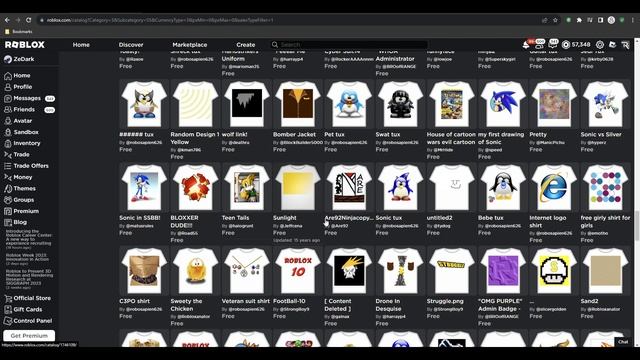Open Money in the left sidebar
This screenshot has height=360, width=640.
(18, 177)
